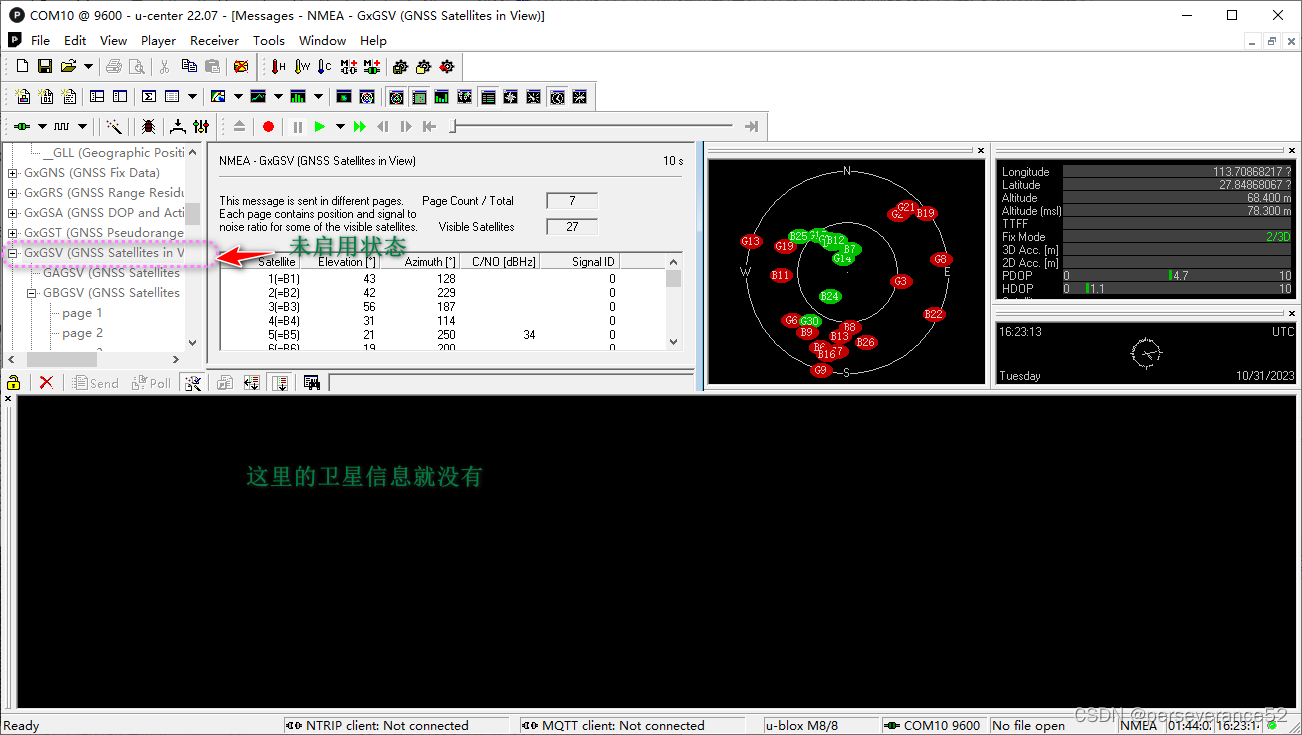Click the Poll button
This screenshot has height=735, width=1302.
(x=151, y=383)
